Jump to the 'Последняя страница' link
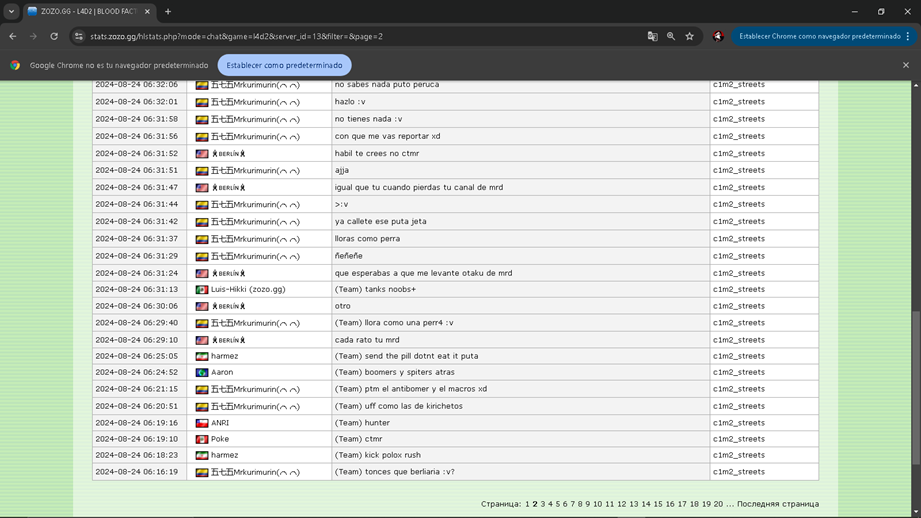 [x=777, y=504]
